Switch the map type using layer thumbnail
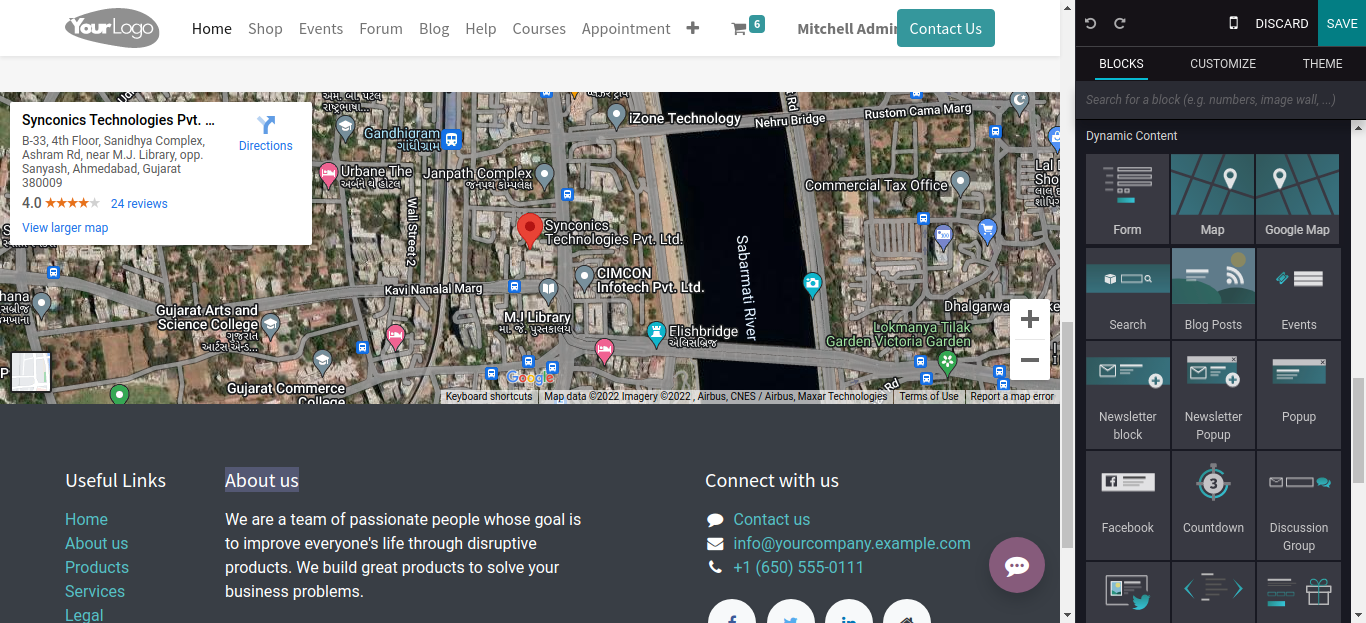Image resolution: width=1366 pixels, height=623 pixels. point(31,372)
